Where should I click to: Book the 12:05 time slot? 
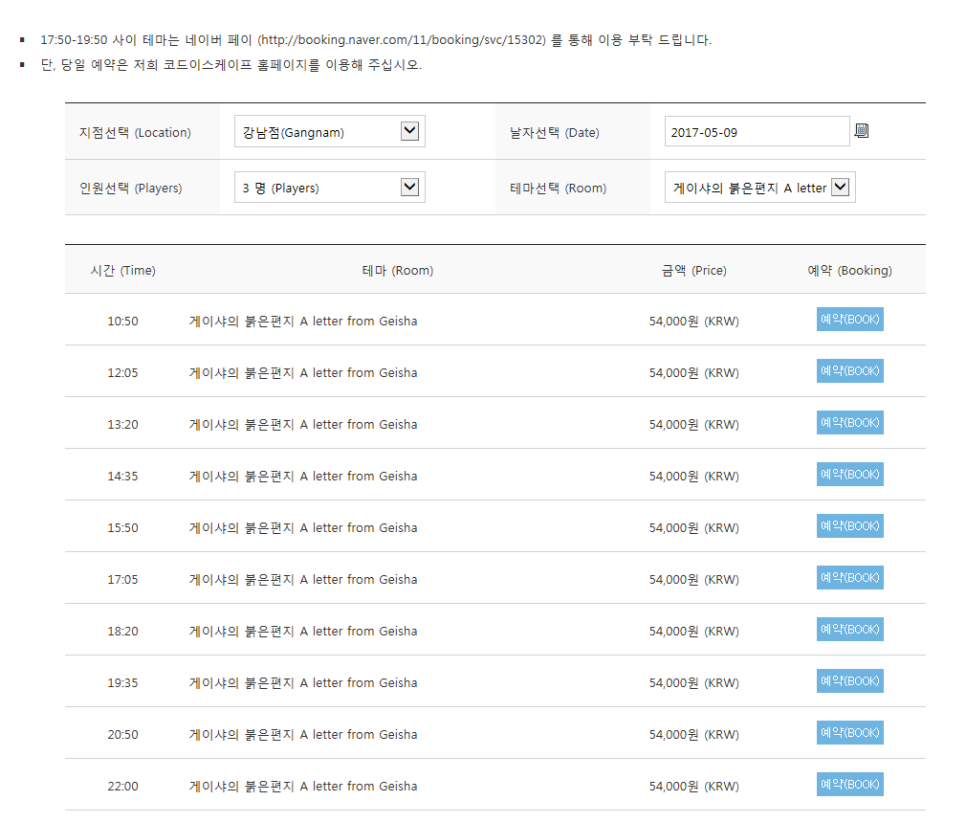tap(850, 371)
